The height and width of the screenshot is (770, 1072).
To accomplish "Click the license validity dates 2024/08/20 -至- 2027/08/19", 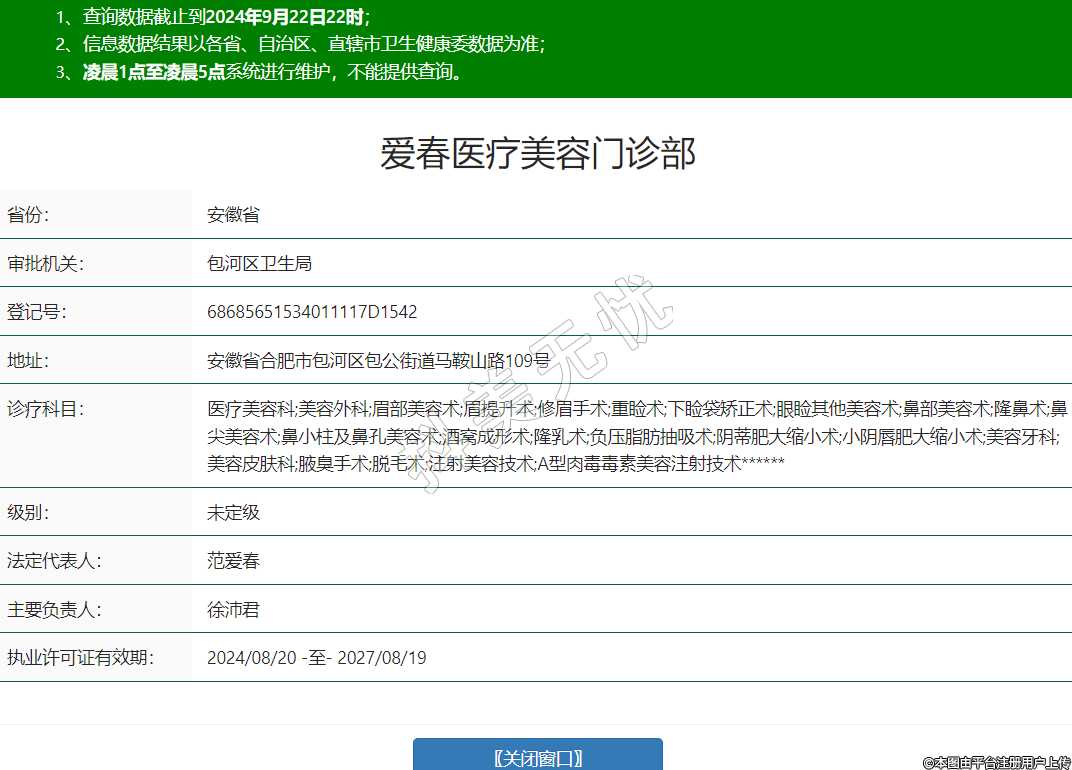I will click(x=316, y=658).
